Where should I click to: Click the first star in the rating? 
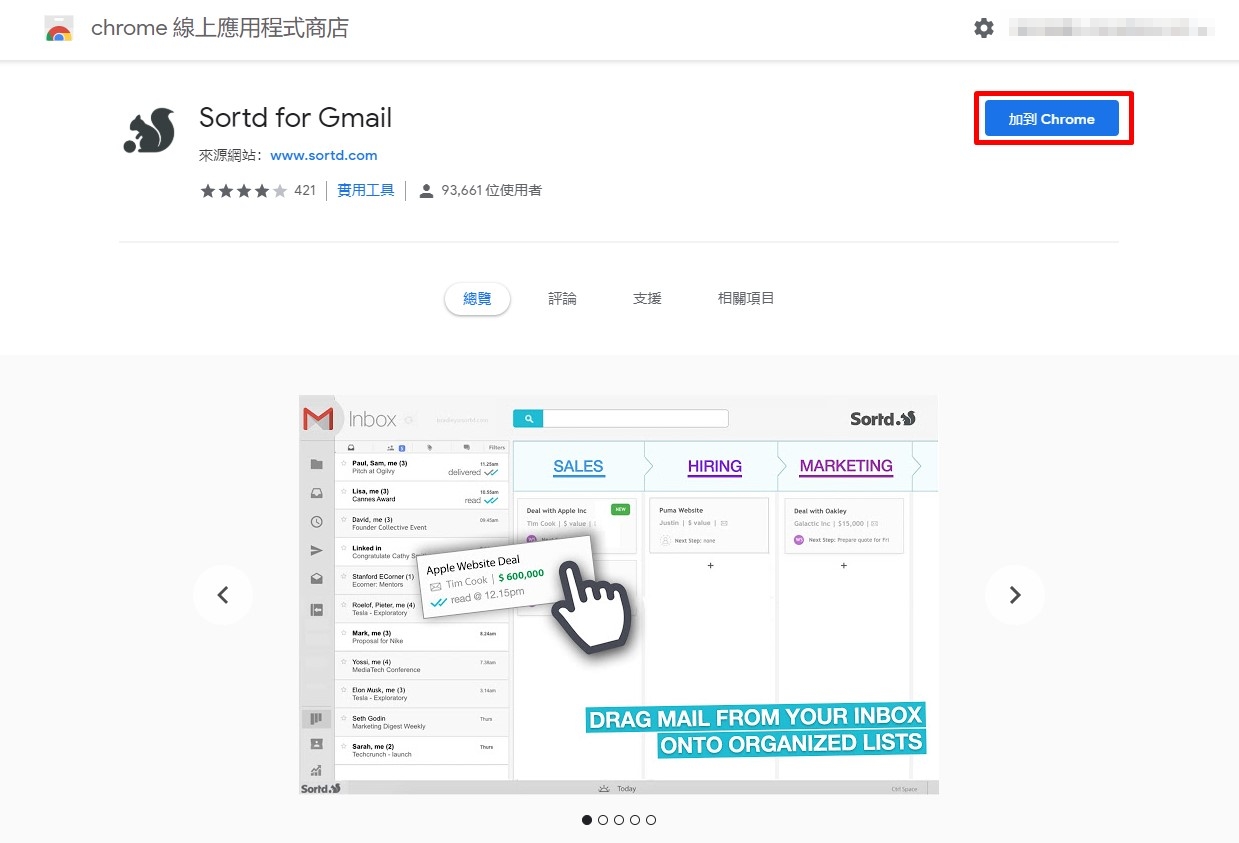click(207, 189)
